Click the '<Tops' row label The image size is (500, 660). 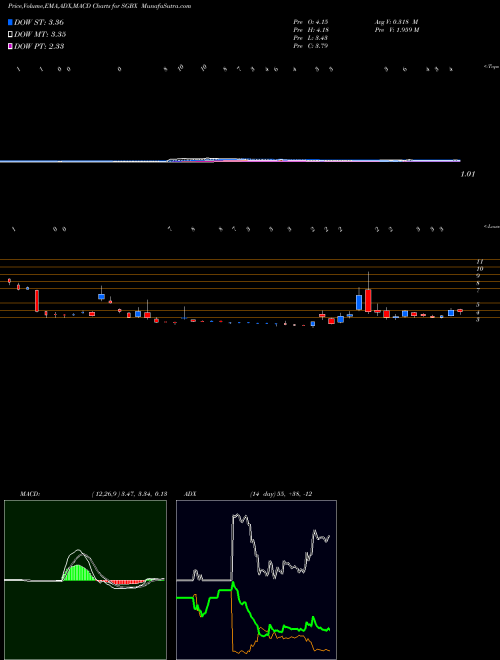(491, 67)
